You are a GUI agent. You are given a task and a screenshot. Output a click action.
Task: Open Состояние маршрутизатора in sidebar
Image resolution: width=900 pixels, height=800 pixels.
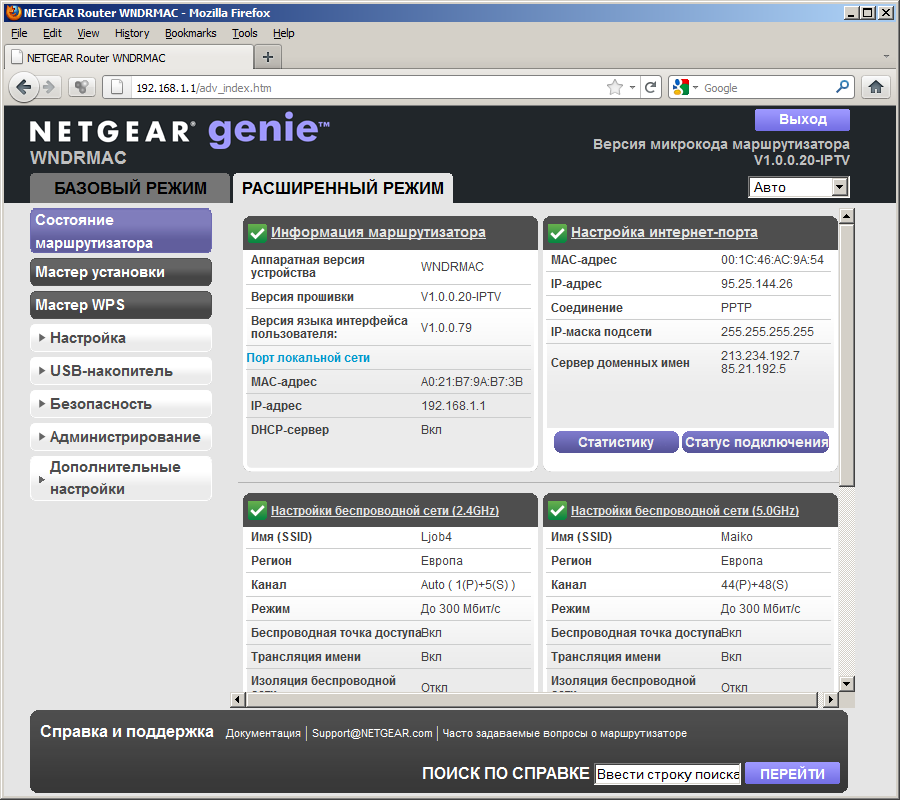[x=121, y=231]
